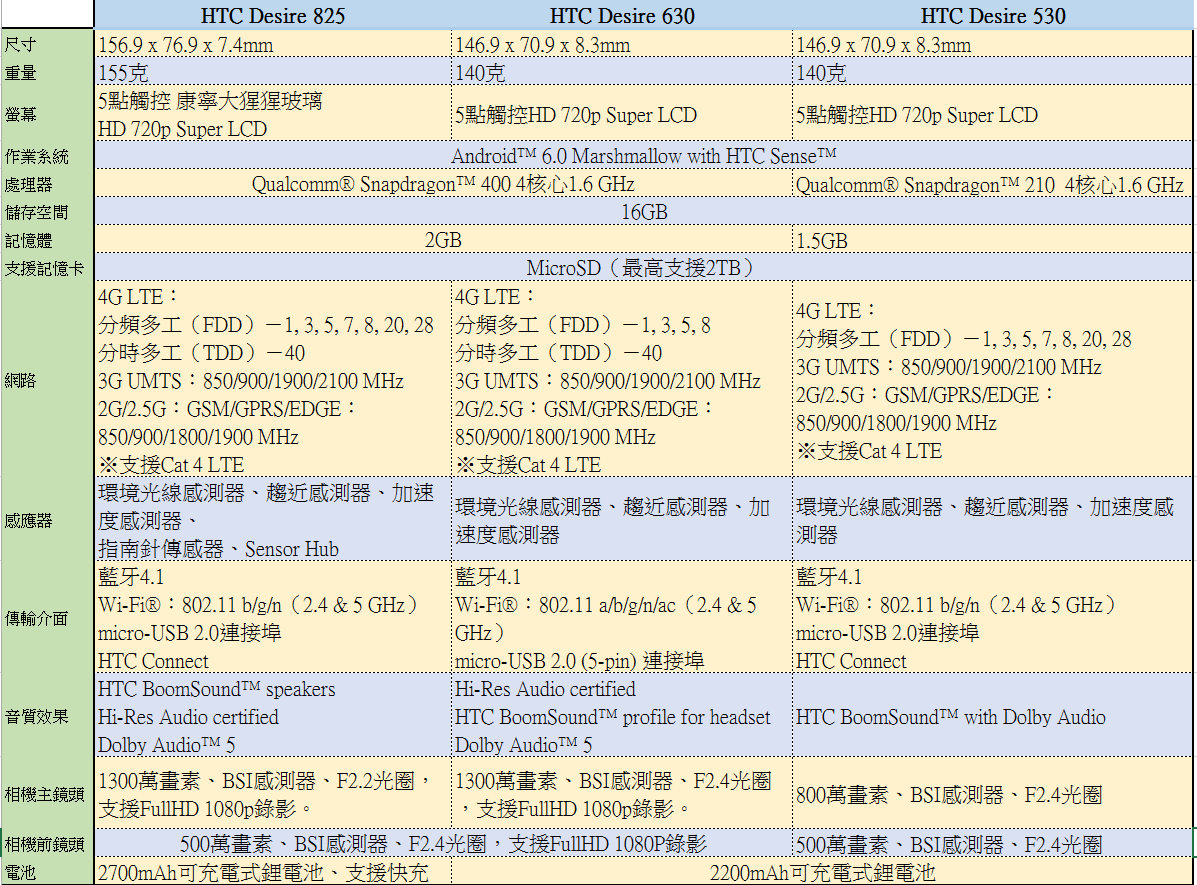This screenshot has height=885, width=1197.
Task: Click the Snapdragon 400 processor cell
Action: pyautogui.click(x=444, y=184)
